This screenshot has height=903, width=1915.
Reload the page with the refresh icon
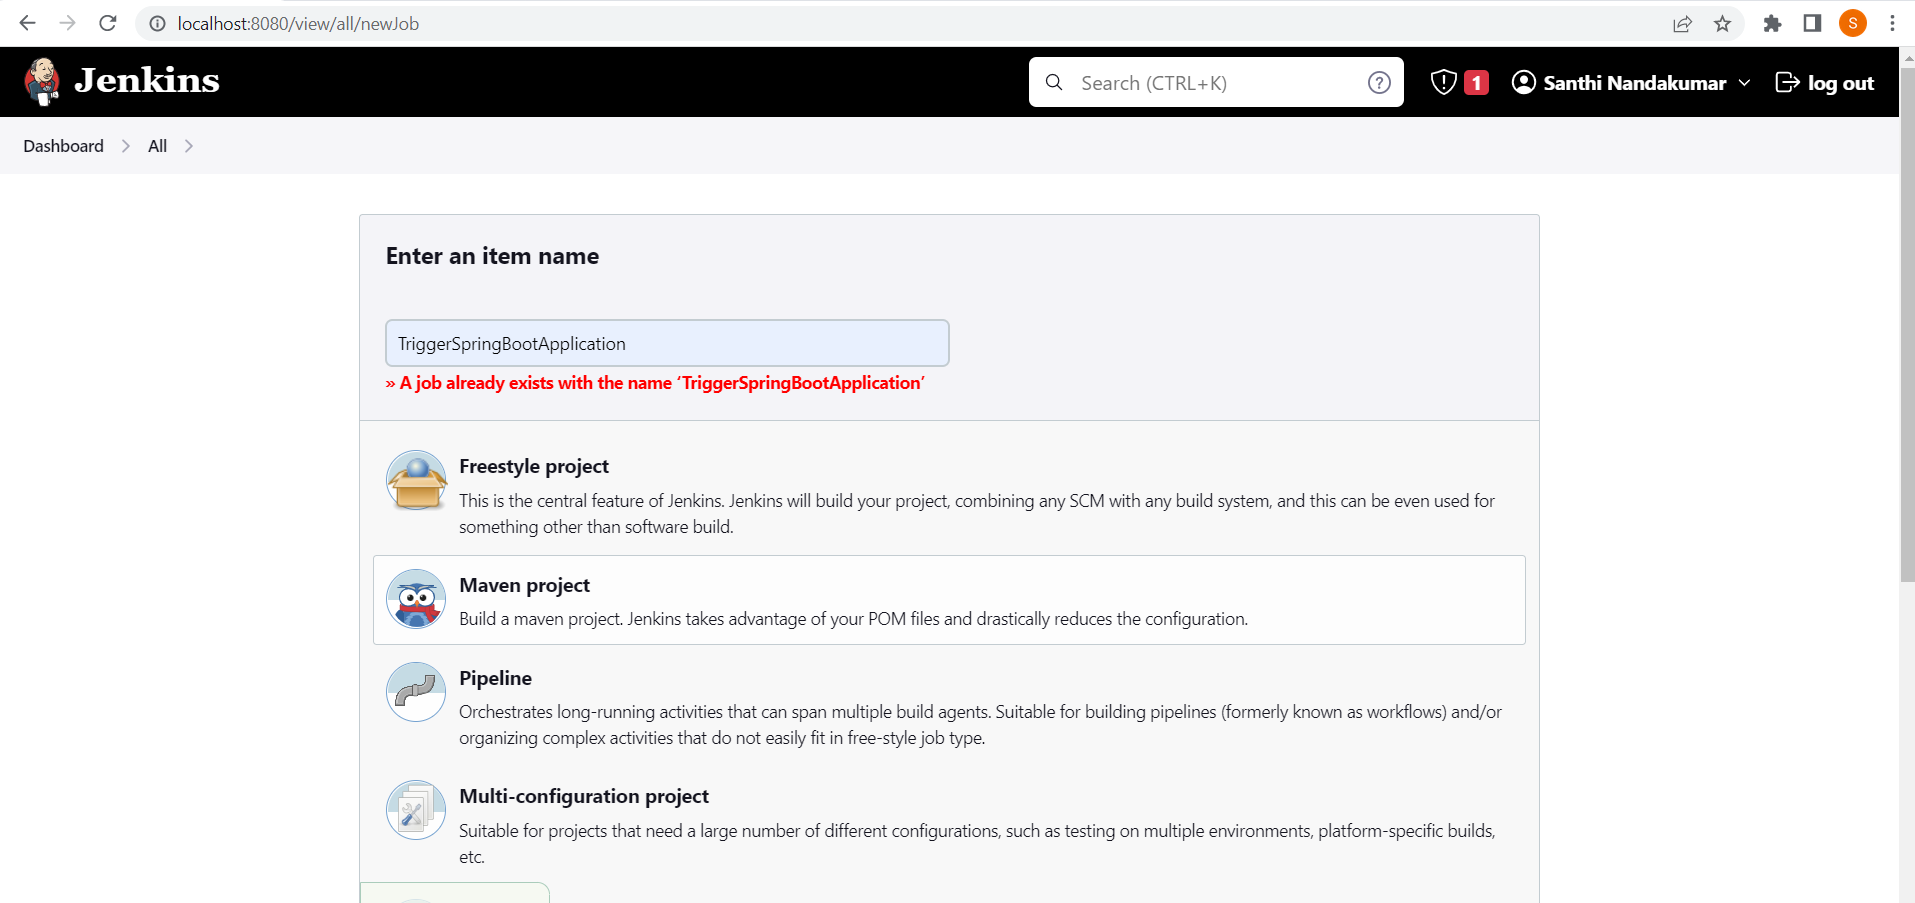[108, 23]
